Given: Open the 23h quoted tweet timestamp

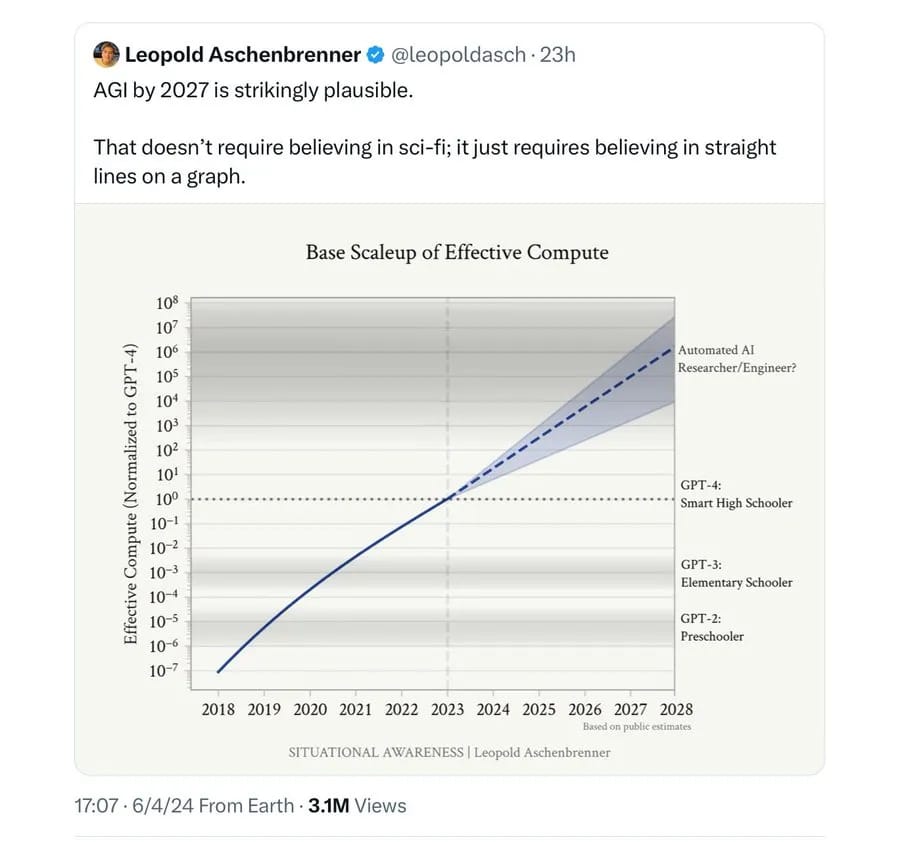Looking at the screenshot, I should pyautogui.click(x=558, y=54).
